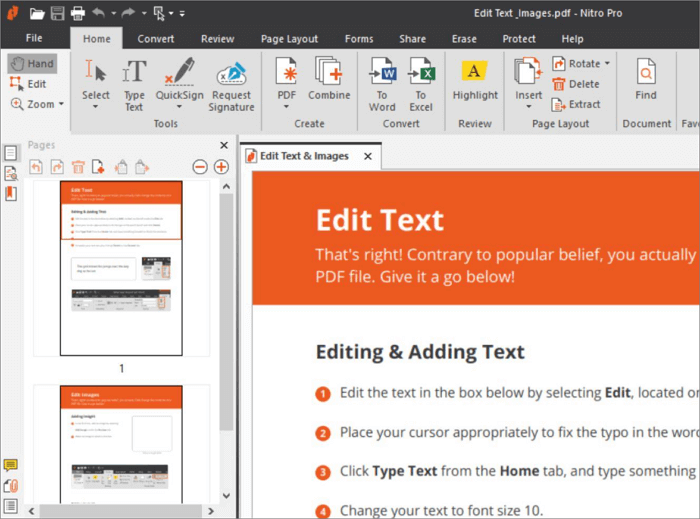This screenshot has height=519, width=700.
Task: Click the print icon in quick access toolbar
Action: (78, 13)
